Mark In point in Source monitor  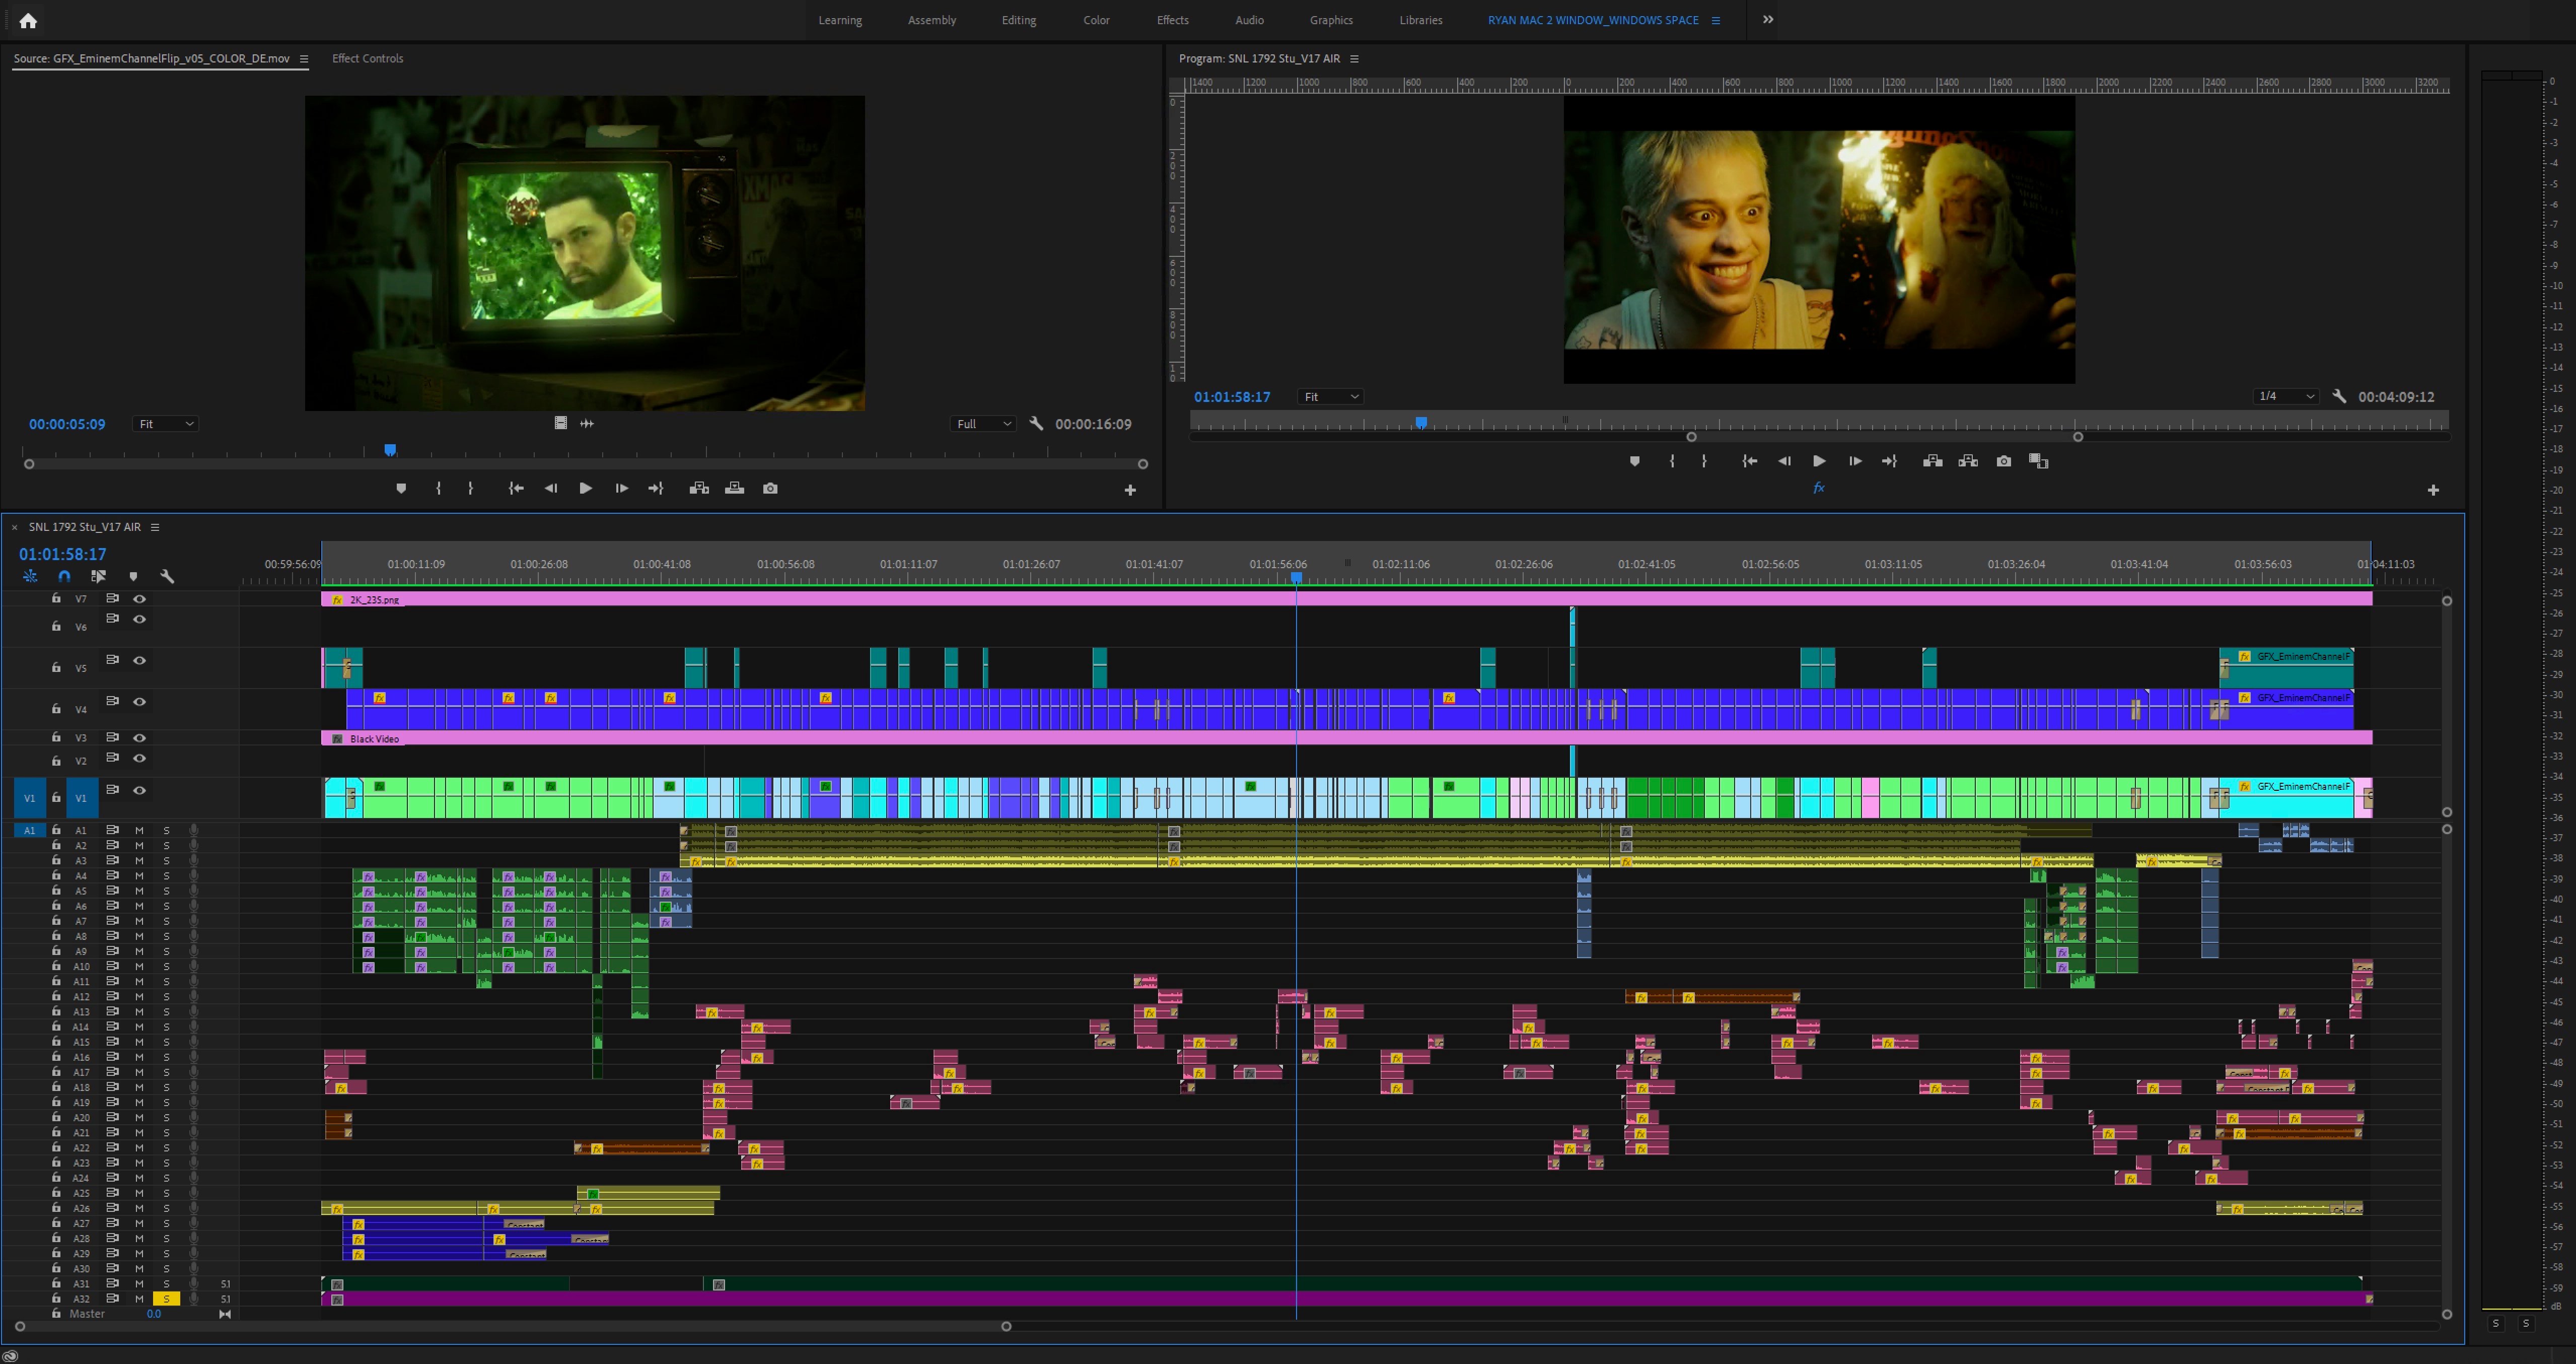[438, 488]
